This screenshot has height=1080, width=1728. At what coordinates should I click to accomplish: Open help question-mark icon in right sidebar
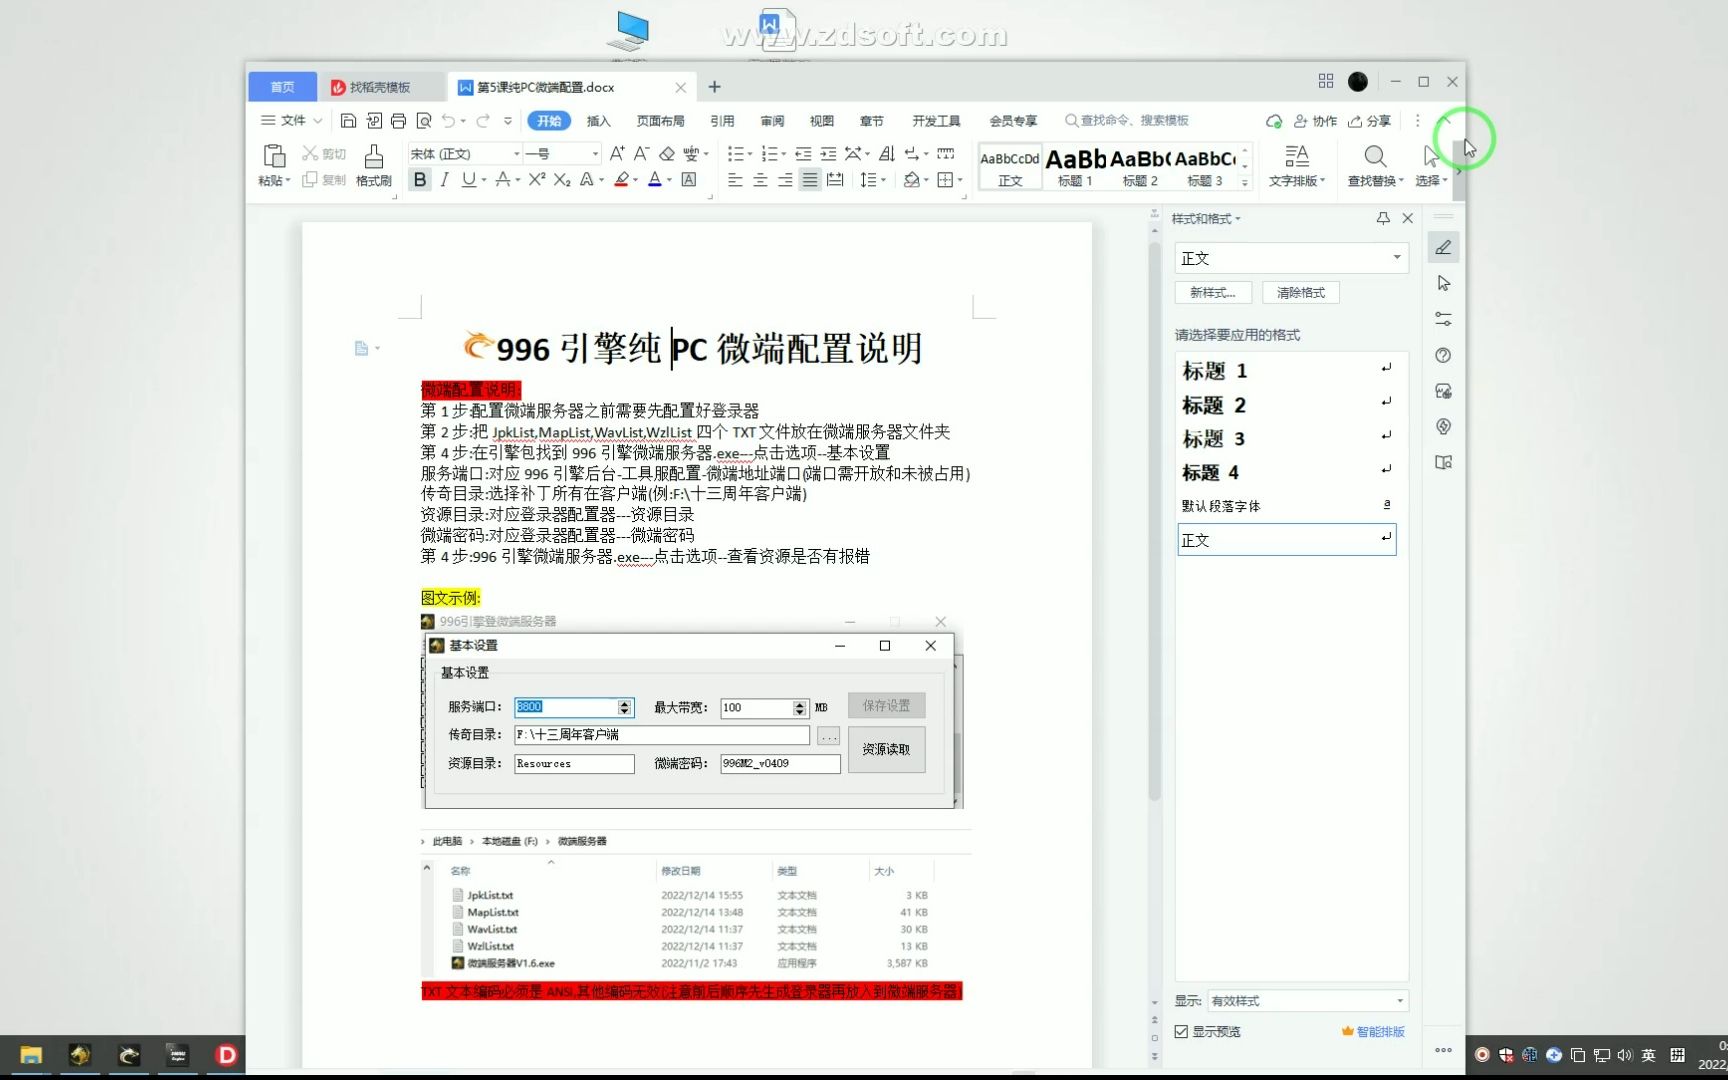click(x=1443, y=355)
